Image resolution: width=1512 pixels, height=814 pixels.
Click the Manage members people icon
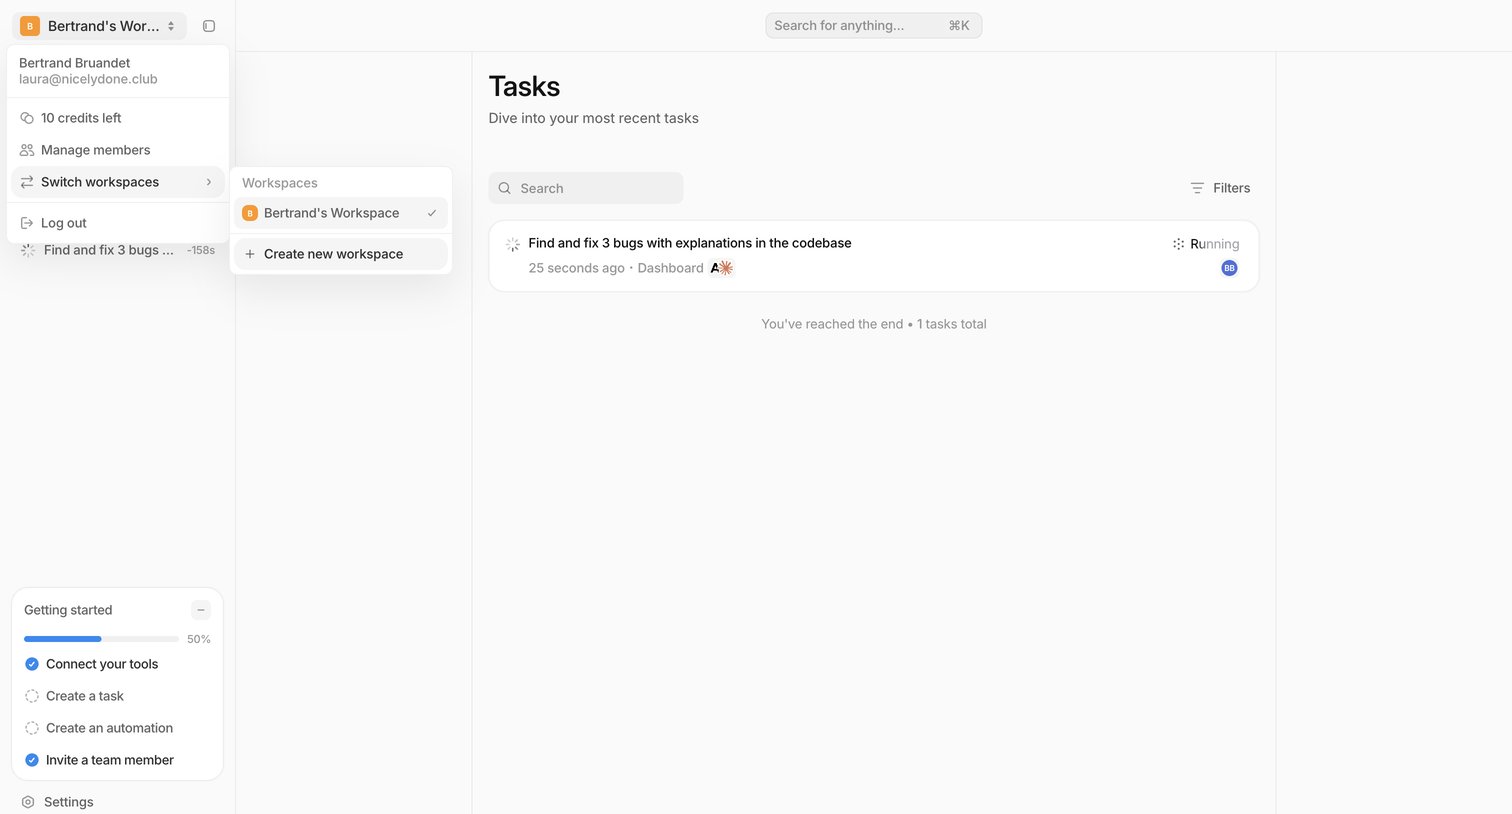(x=27, y=150)
